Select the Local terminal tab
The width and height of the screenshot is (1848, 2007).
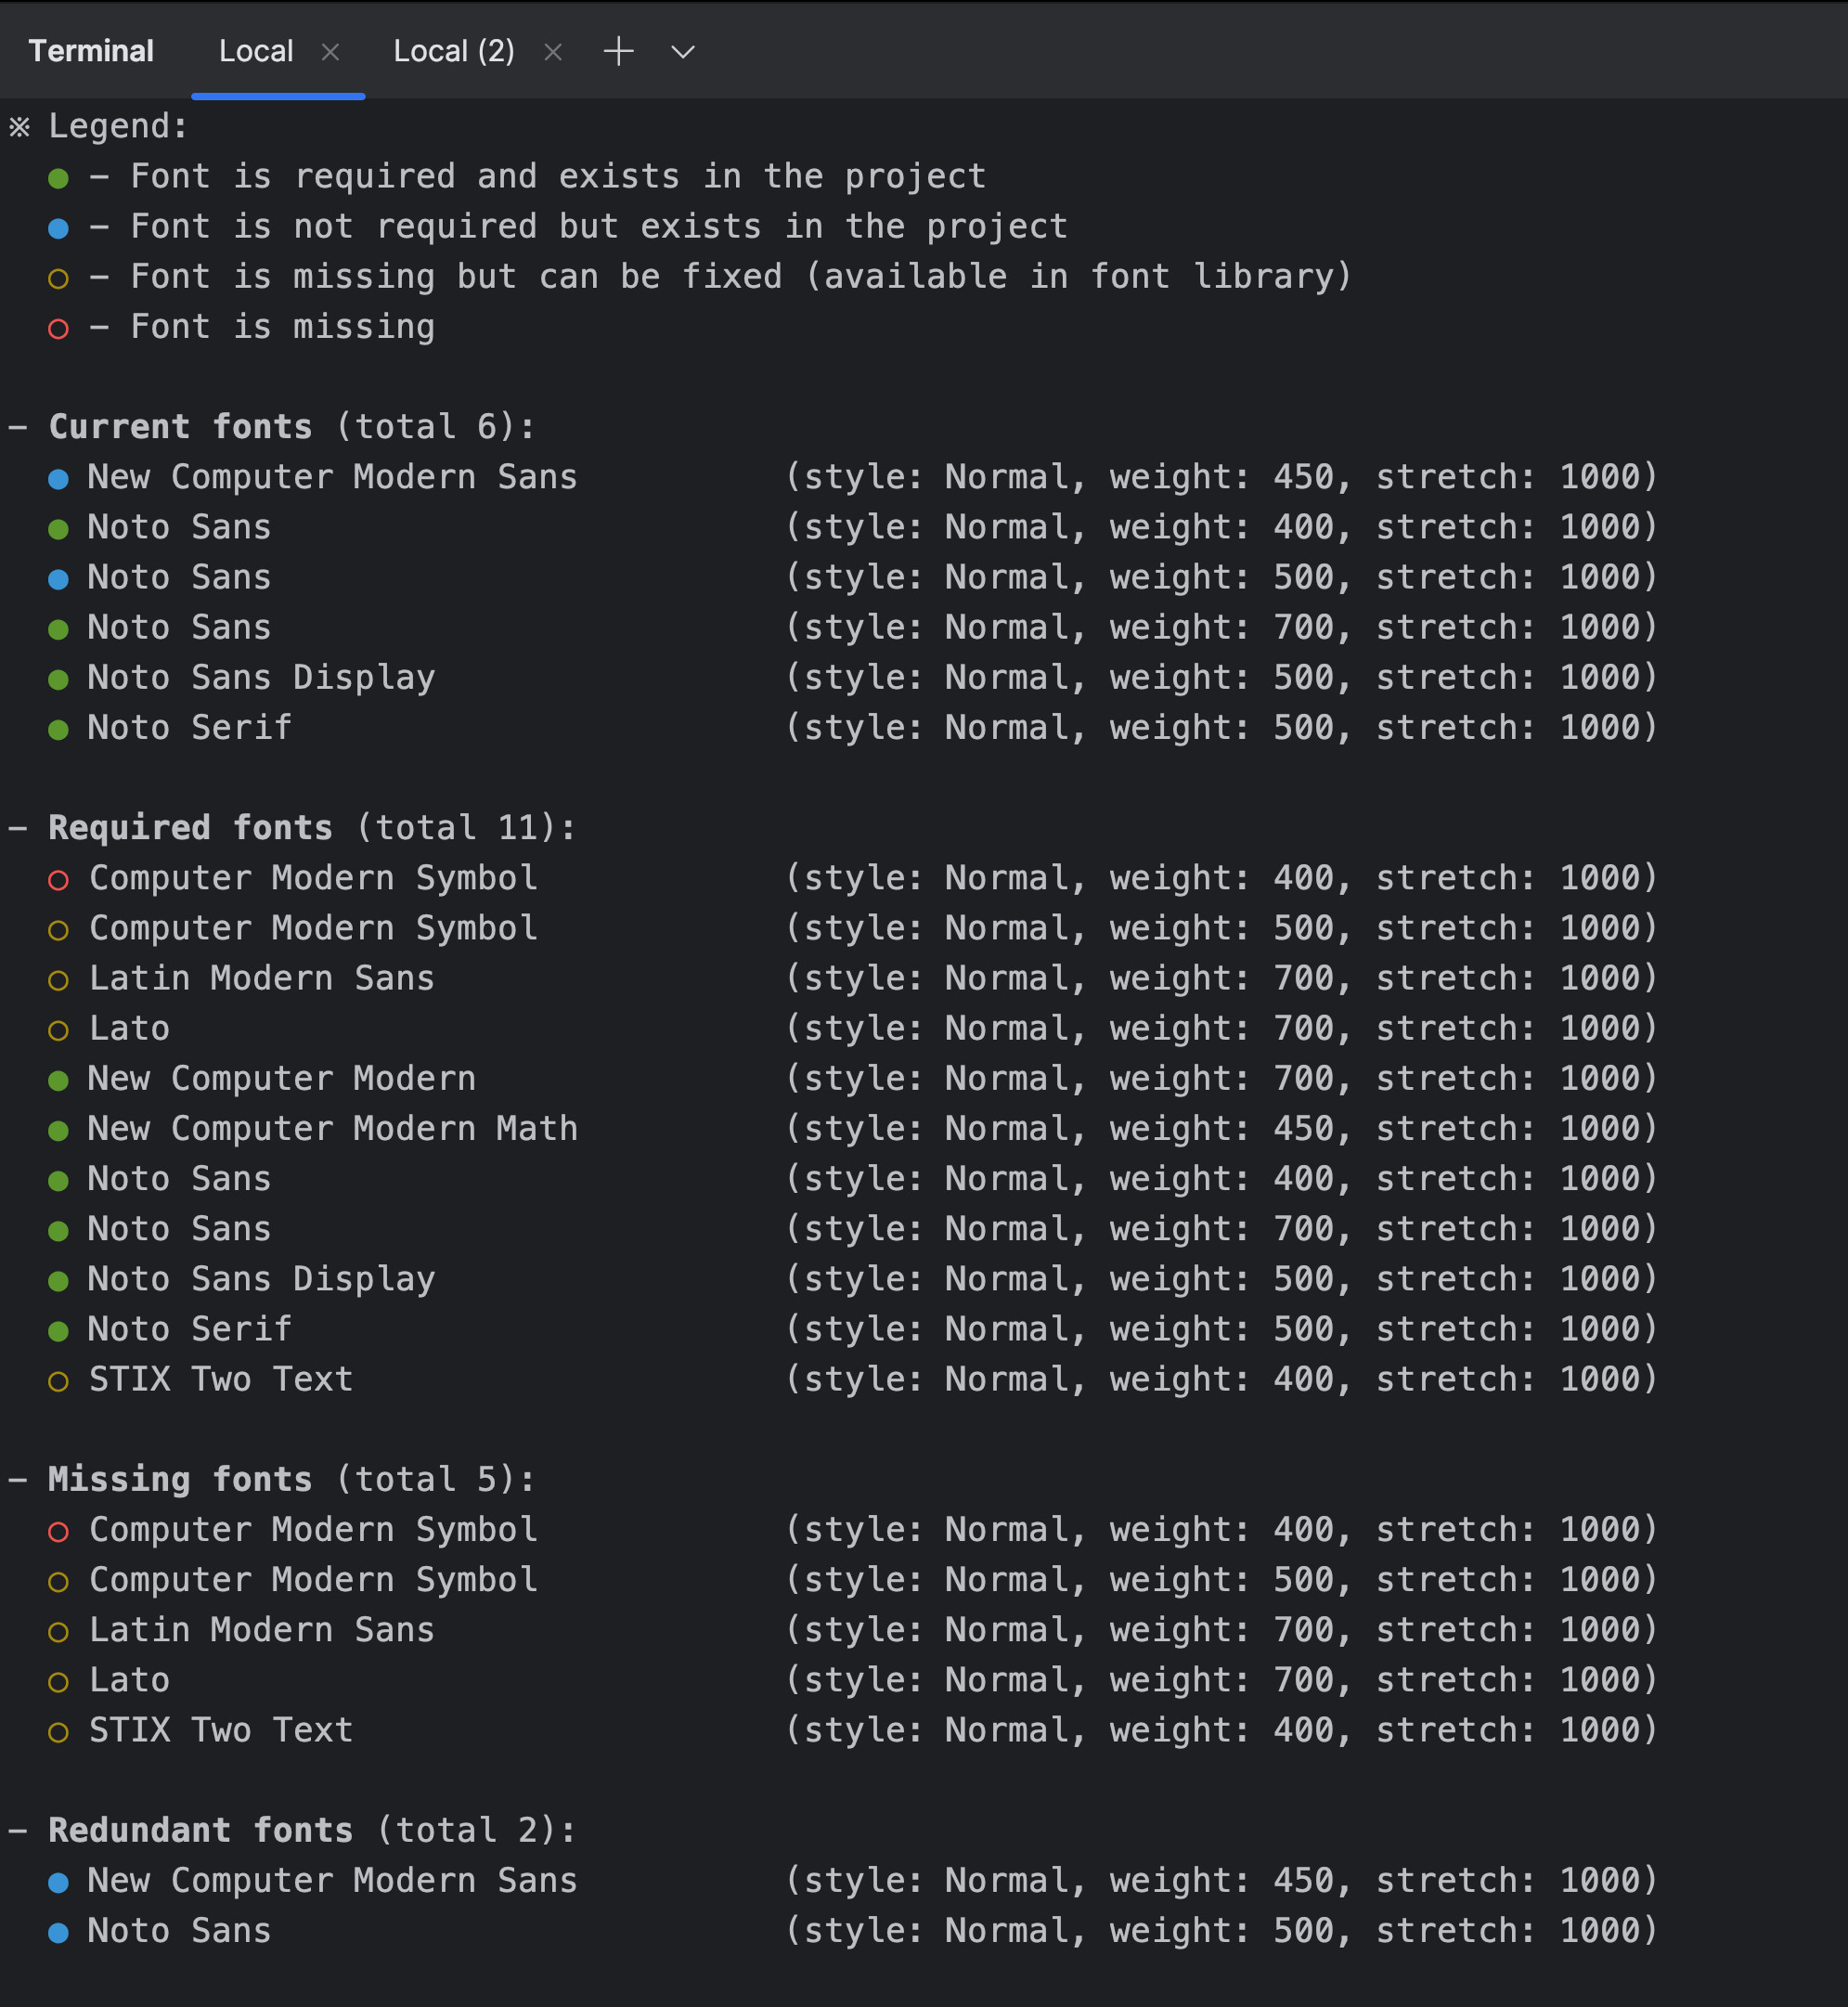pos(256,51)
